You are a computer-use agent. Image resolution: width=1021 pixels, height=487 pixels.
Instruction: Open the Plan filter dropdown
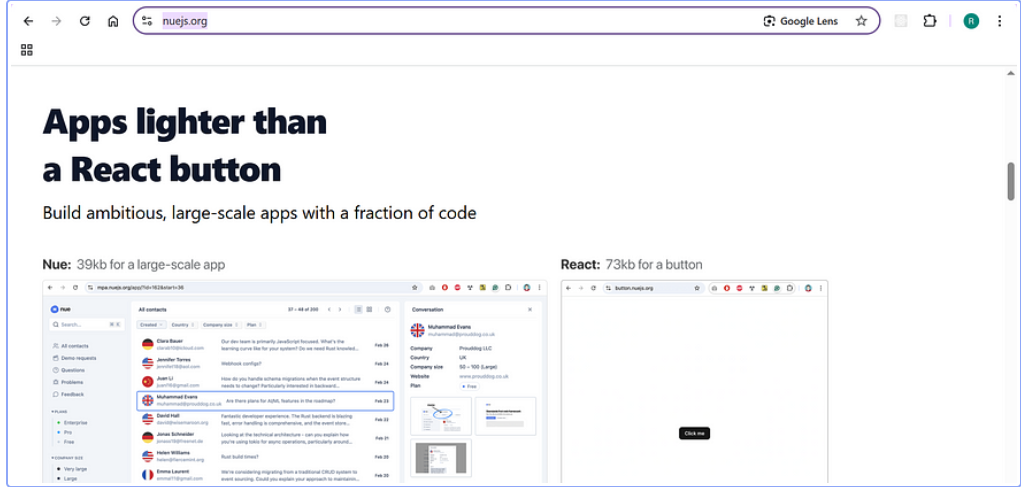[253, 324]
